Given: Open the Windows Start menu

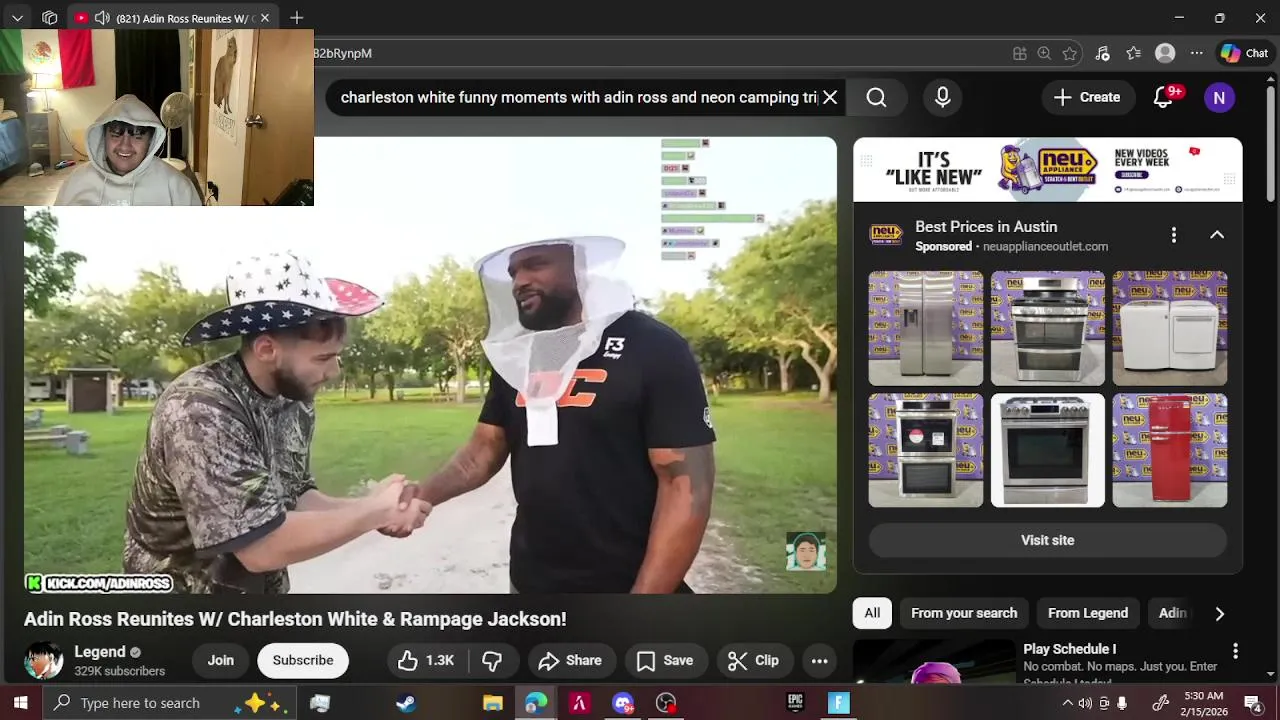Looking at the screenshot, I should pos(20,703).
